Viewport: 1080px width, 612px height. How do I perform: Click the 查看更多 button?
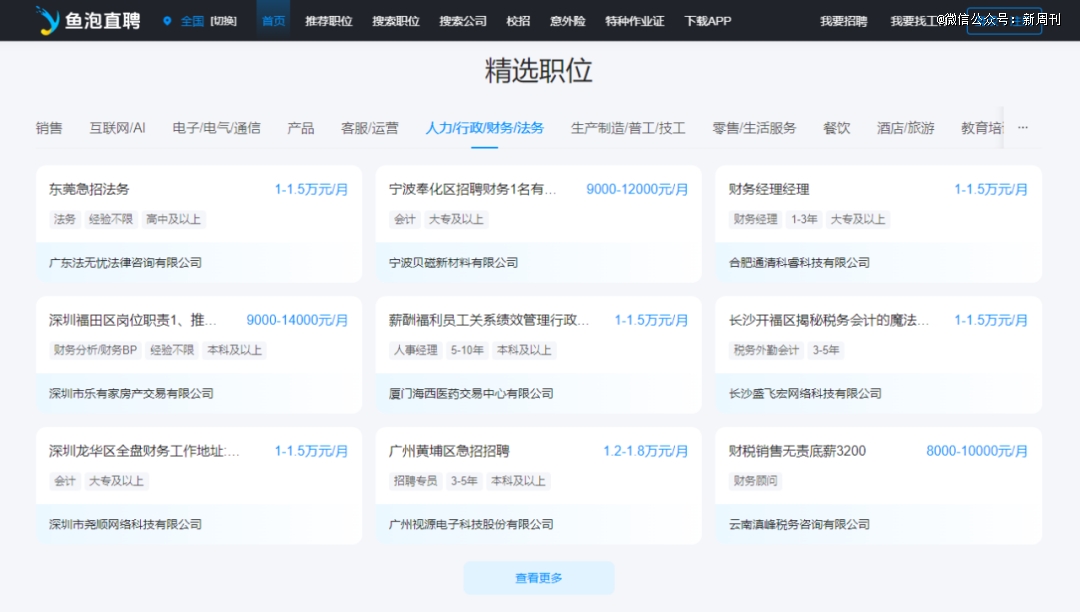[538, 578]
